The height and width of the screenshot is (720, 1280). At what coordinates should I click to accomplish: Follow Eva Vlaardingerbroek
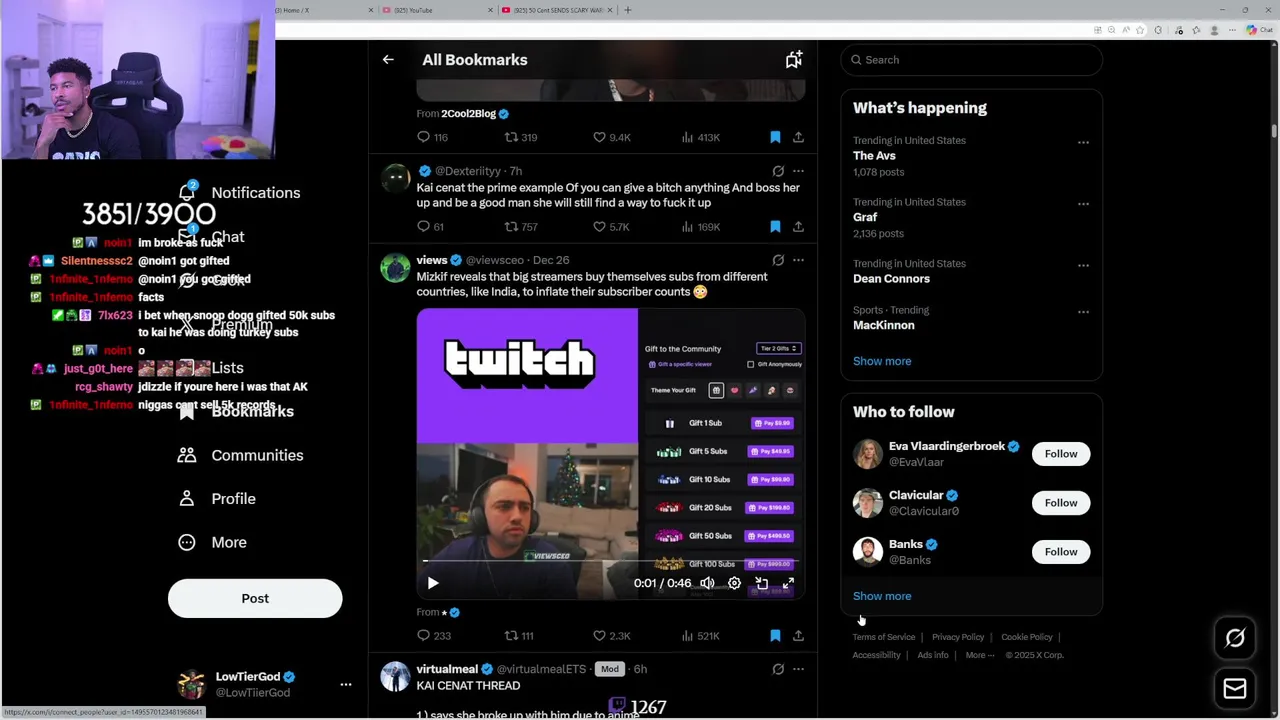click(x=1061, y=454)
